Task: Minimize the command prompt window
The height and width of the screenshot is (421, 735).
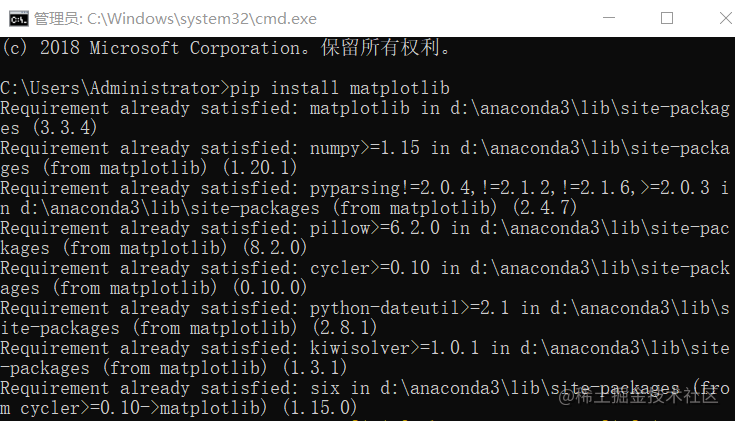Action: pos(618,18)
